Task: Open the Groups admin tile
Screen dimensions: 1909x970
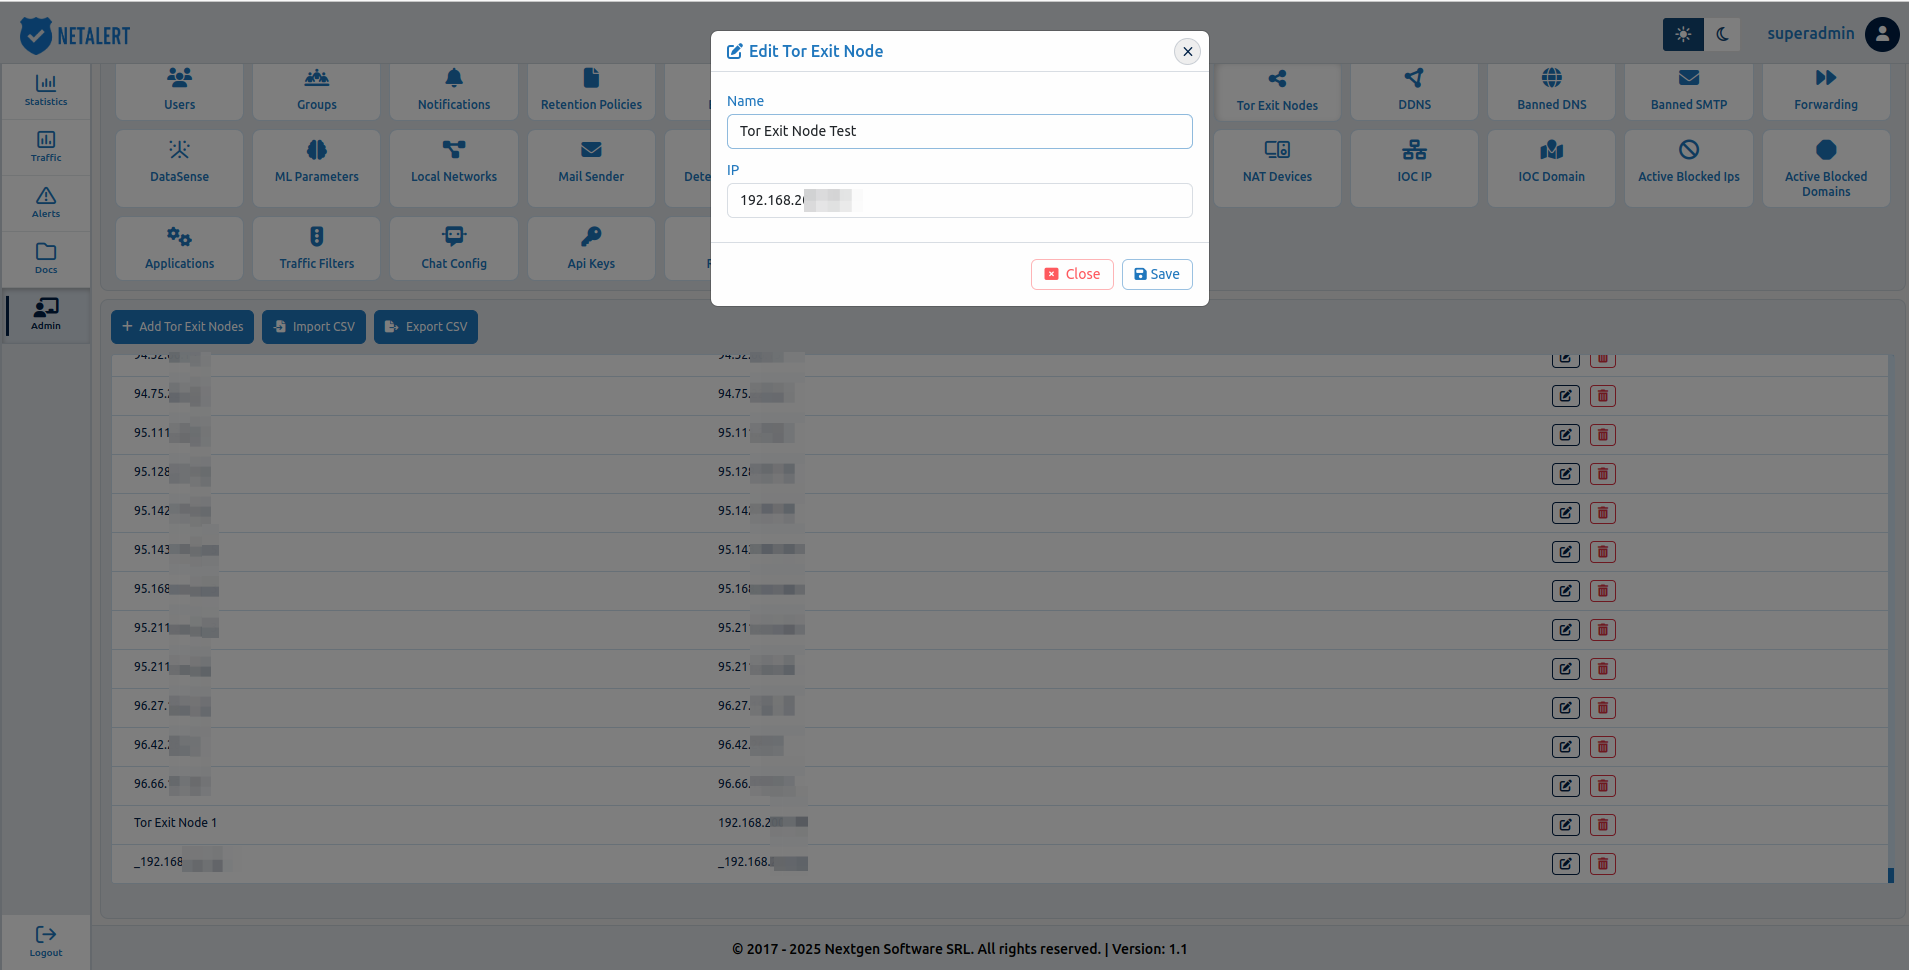Action: pos(316,90)
